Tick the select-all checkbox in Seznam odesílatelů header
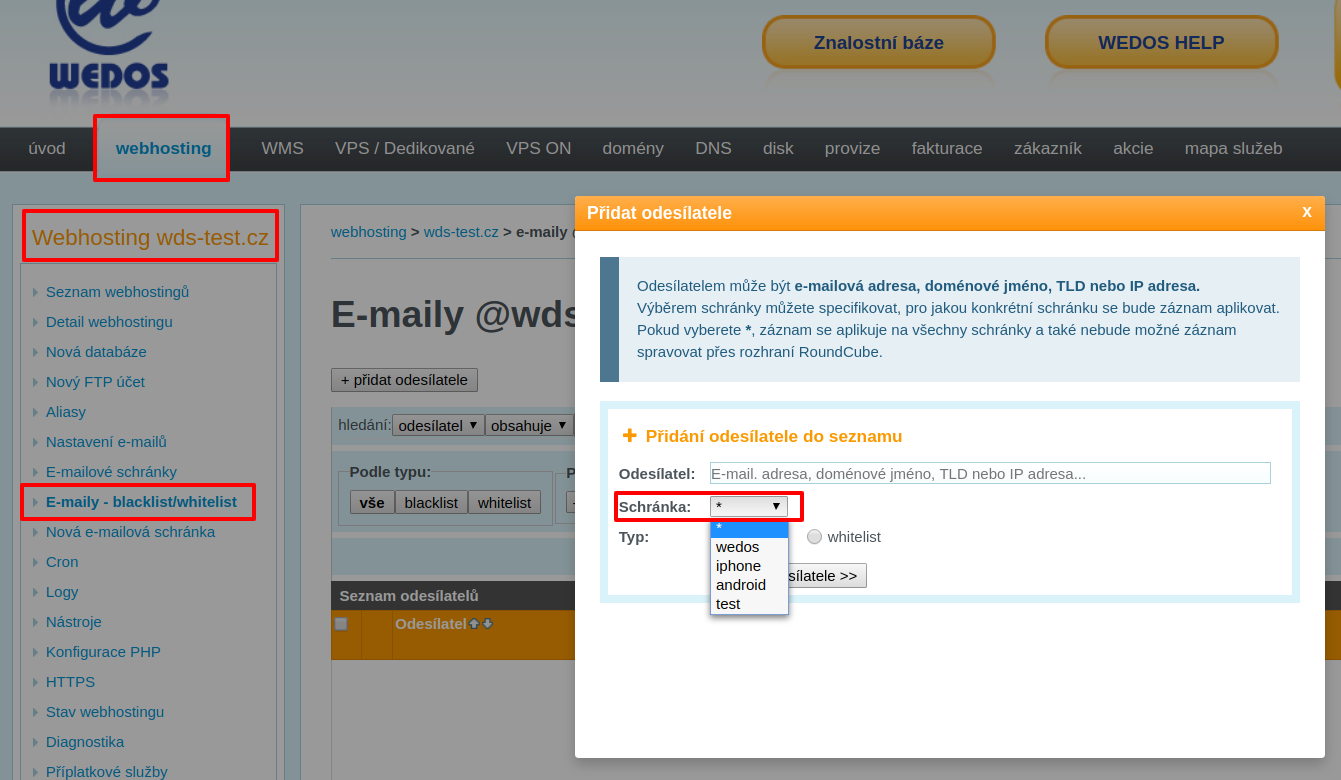The image size is (1341, 780). pyautogui.click(x=341, y=624)
